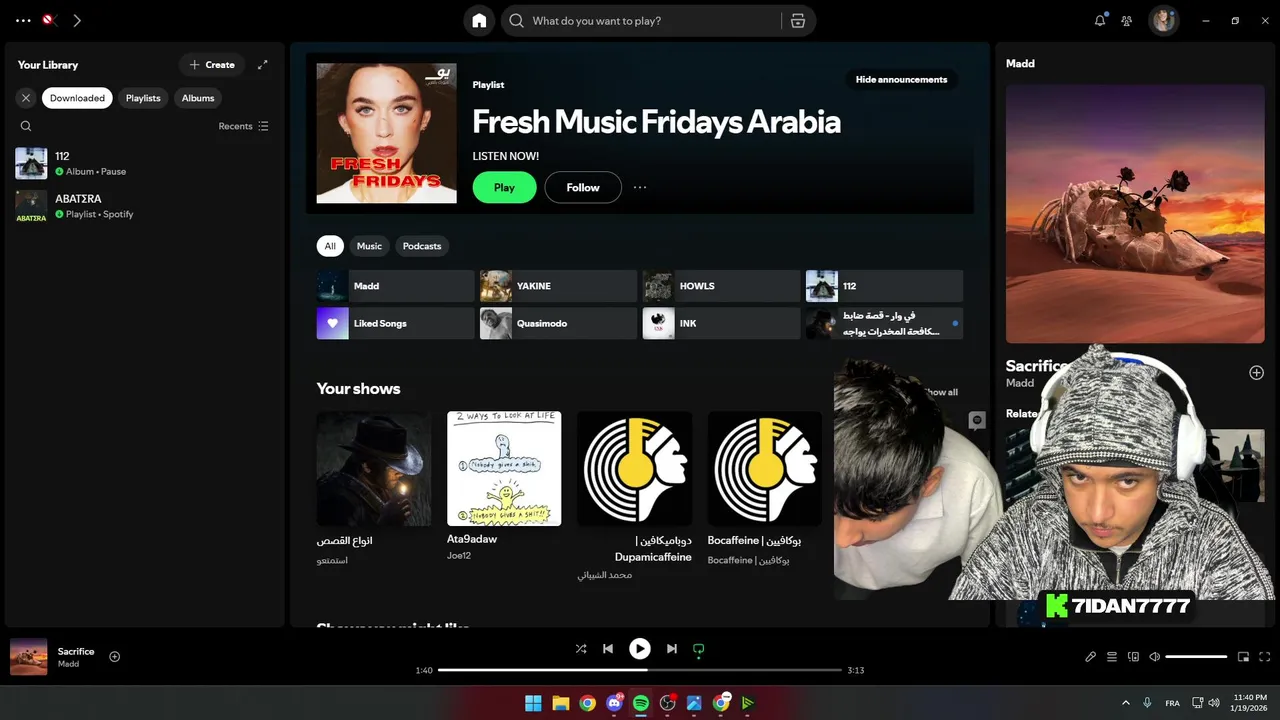Skip to previous track
The width and height of the screenshot is (1280, 720).
click(608, 649)
